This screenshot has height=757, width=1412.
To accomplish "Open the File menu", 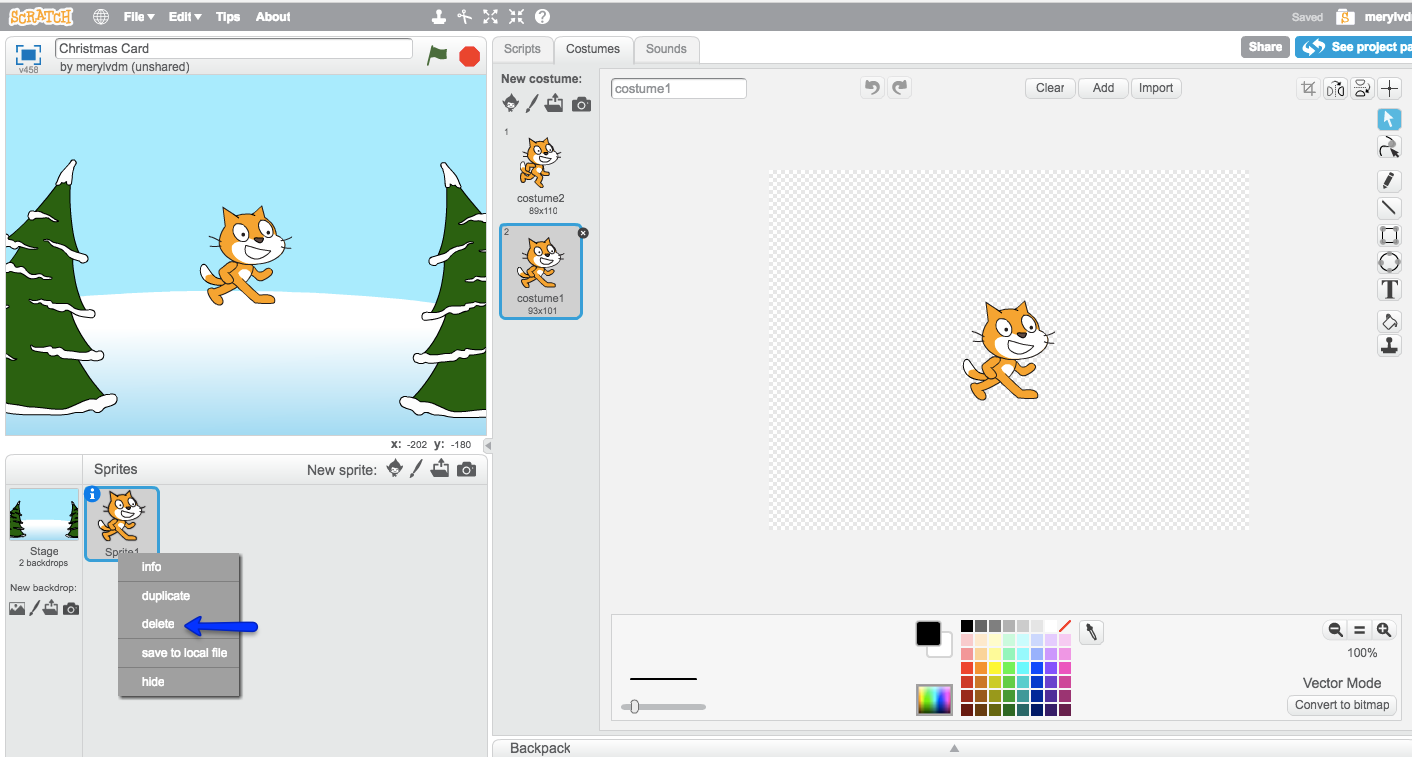I will pos(139,17).
